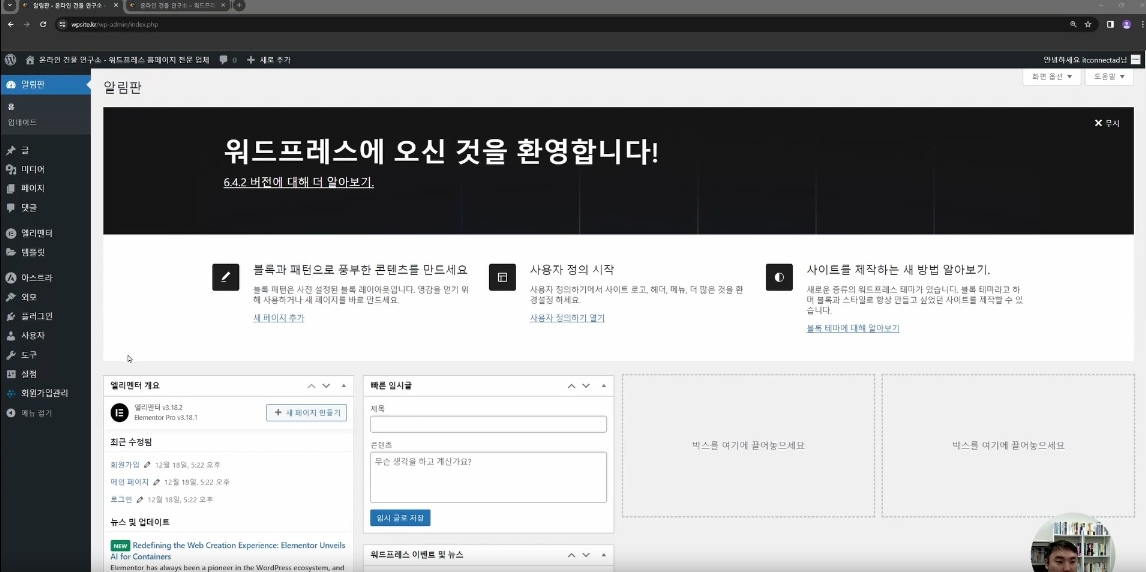Viewport: 1146px width, 572px height.
Task: Toggle the 빠른 임시글 panel with triangle arrow
Action: (604, 386)
